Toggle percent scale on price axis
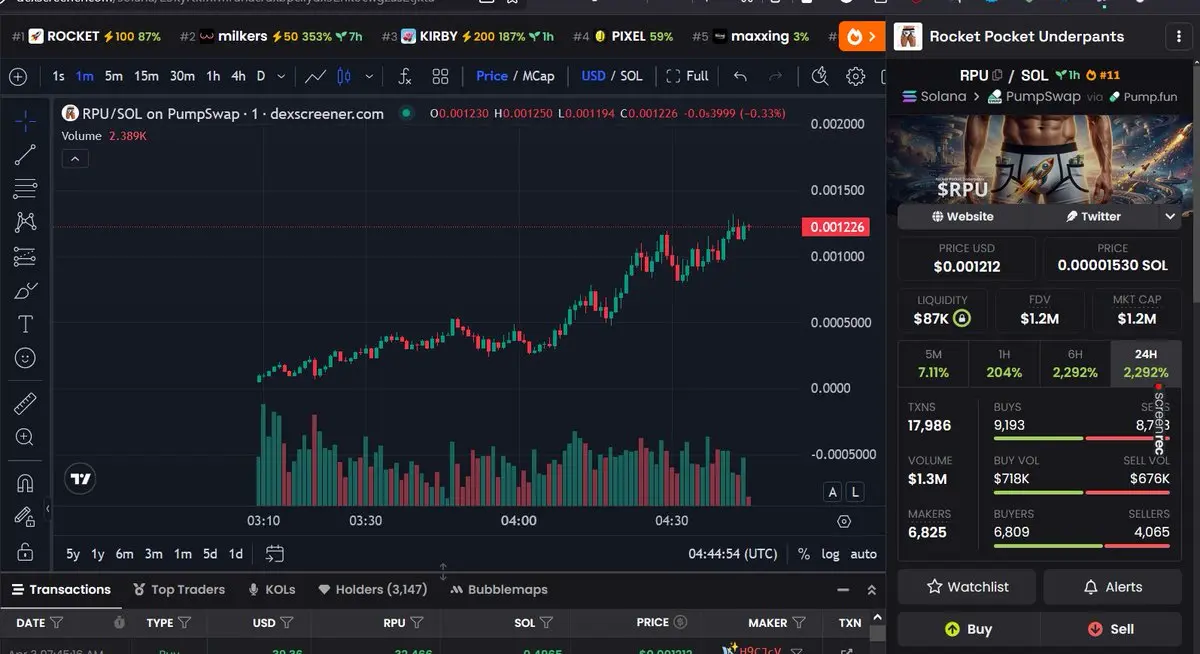This screenshot has width=1200, height=654. tap(804, 553)
